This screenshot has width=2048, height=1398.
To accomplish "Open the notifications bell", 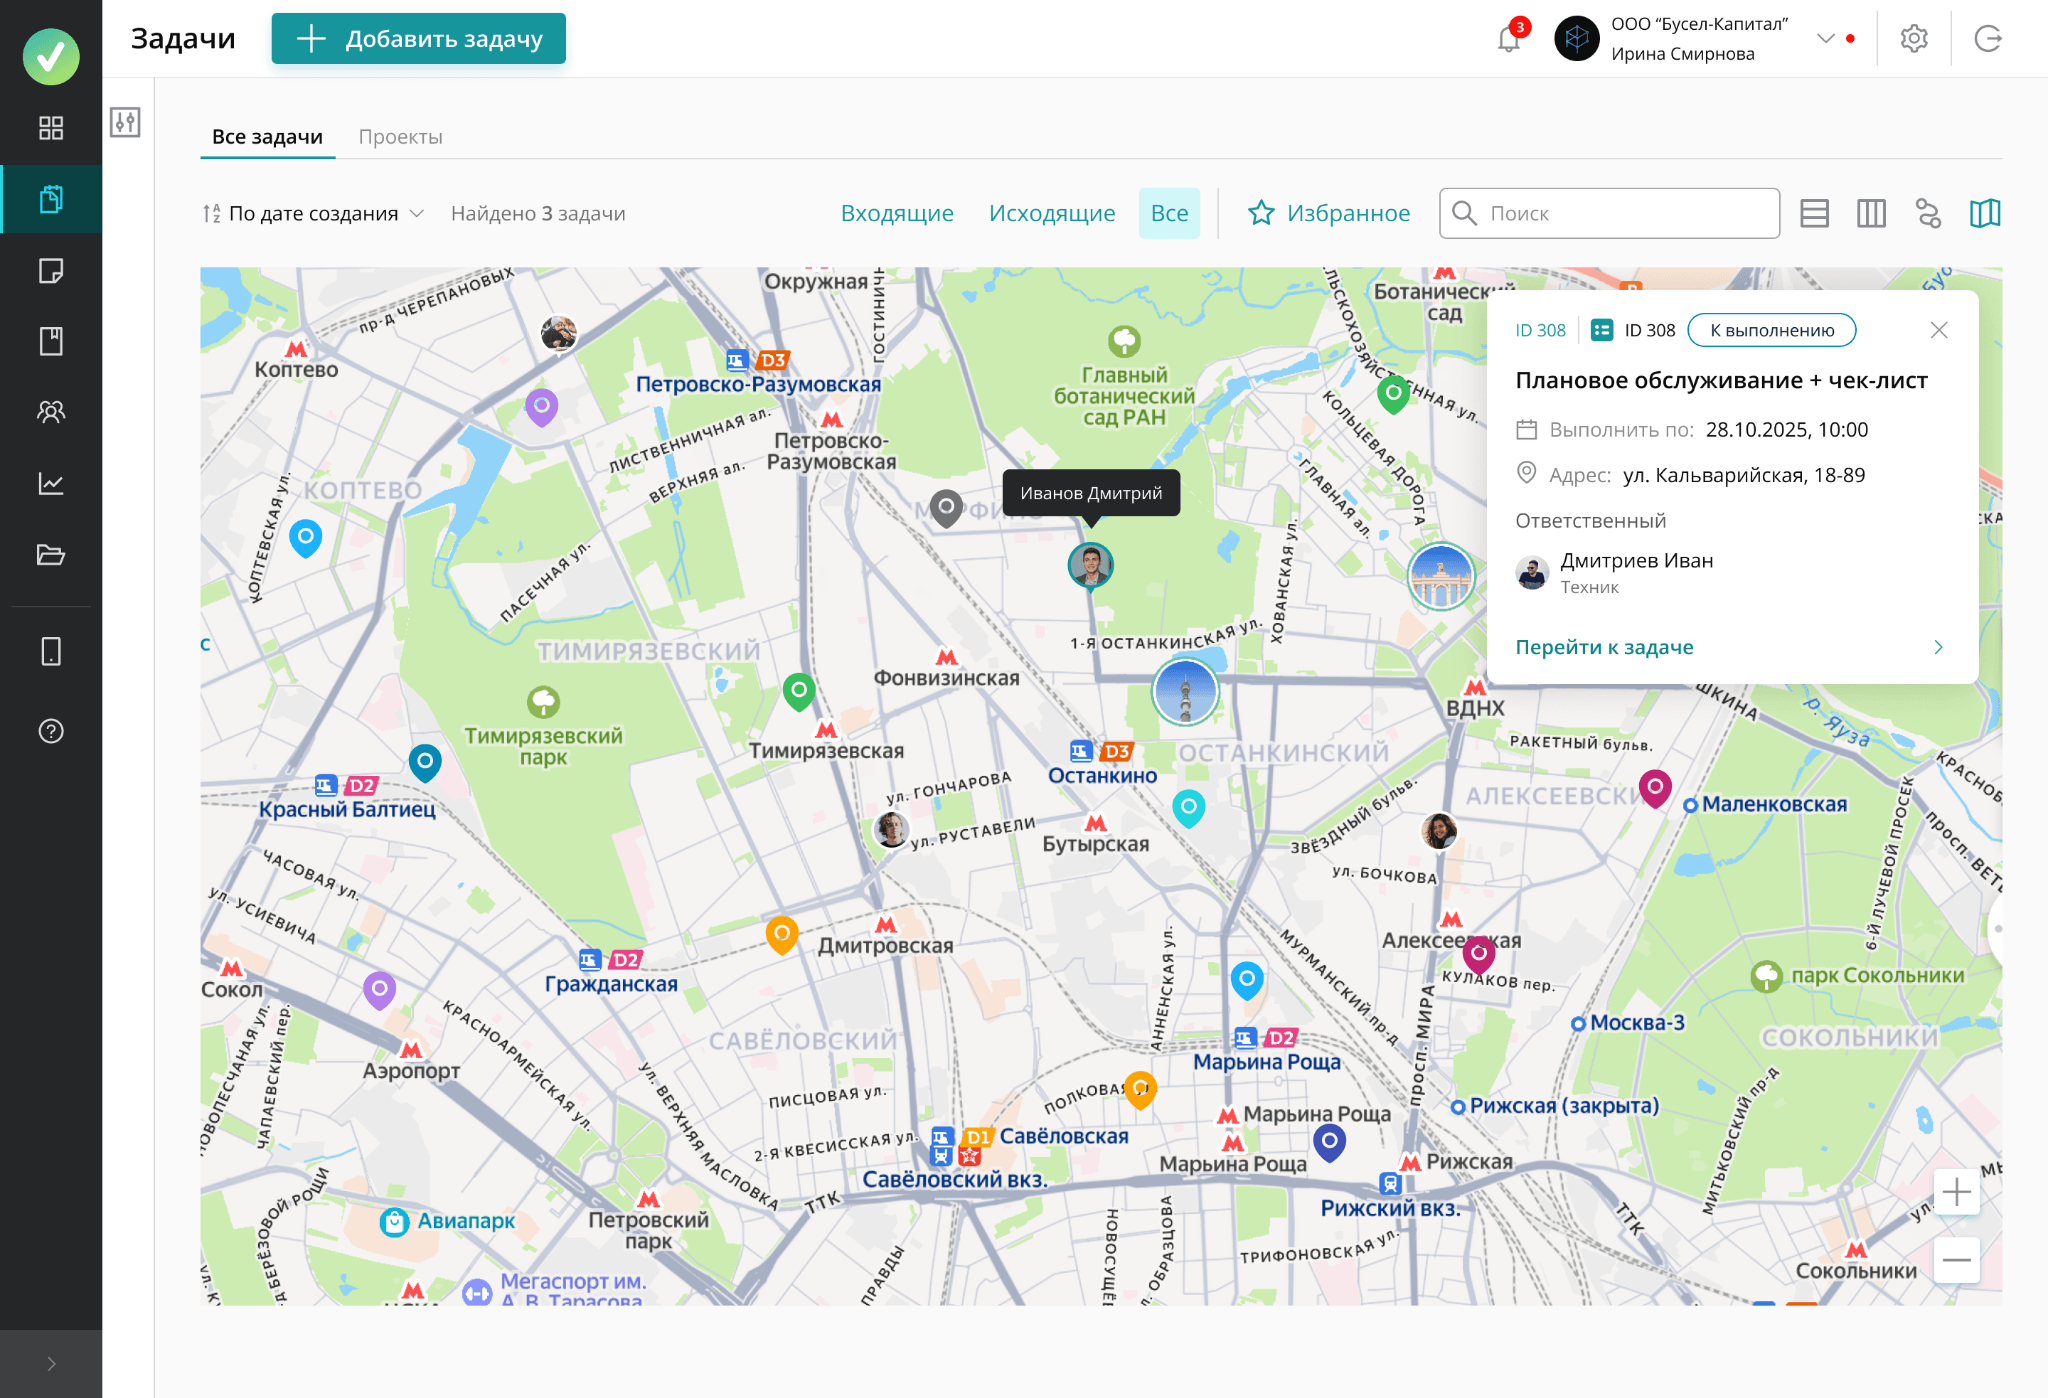I will pyautogui.click(x=1508, y=39).
